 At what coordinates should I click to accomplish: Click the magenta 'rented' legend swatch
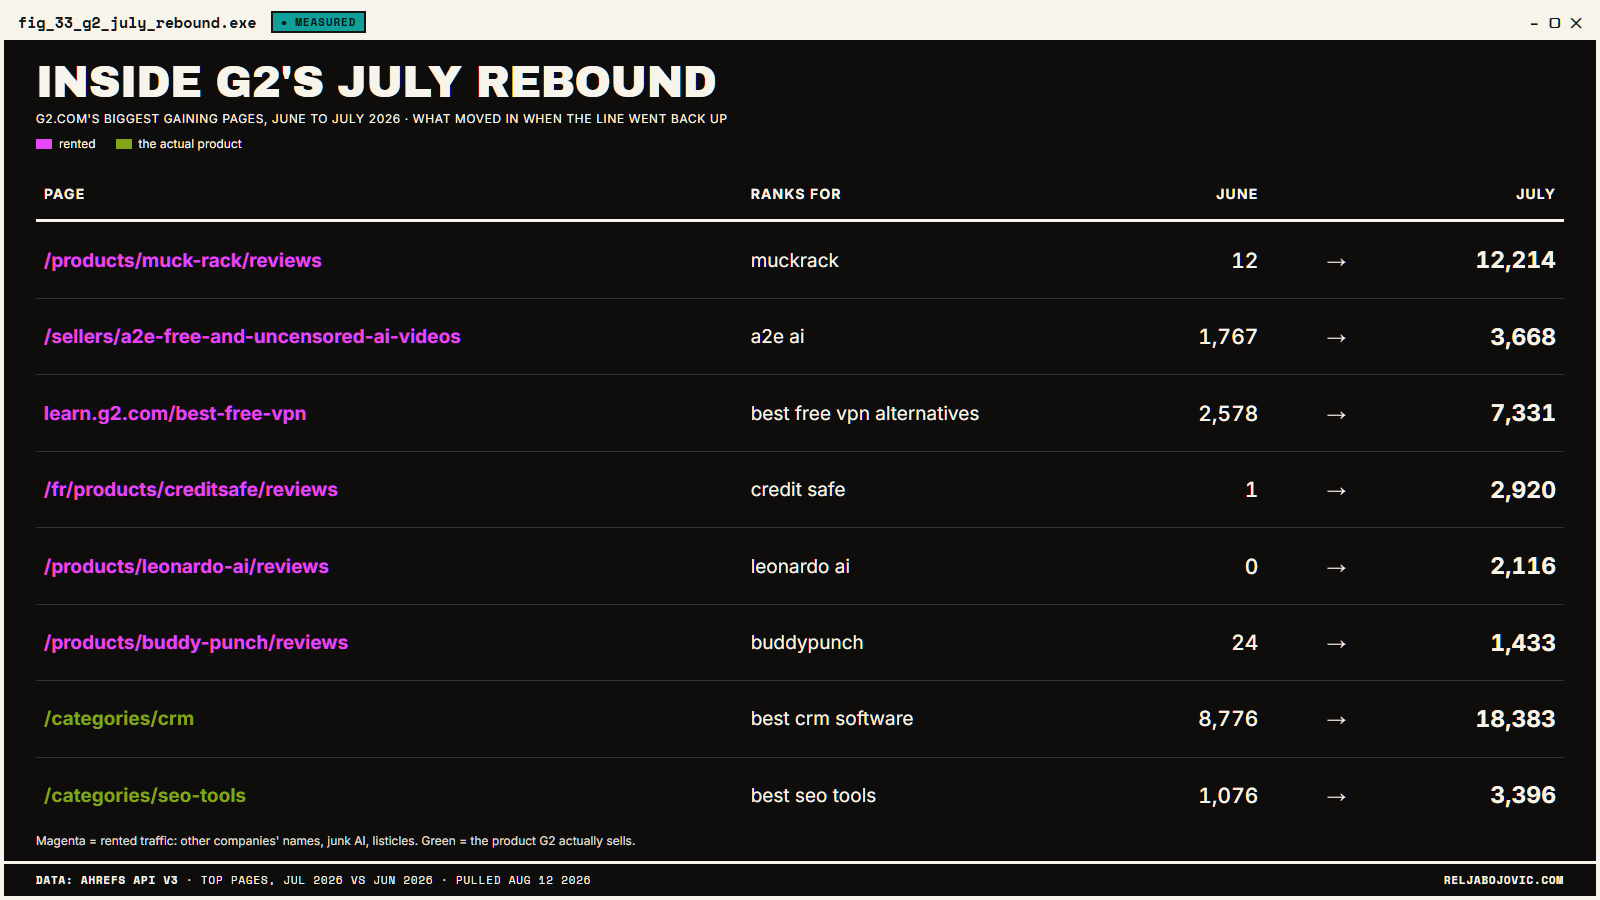44,144
